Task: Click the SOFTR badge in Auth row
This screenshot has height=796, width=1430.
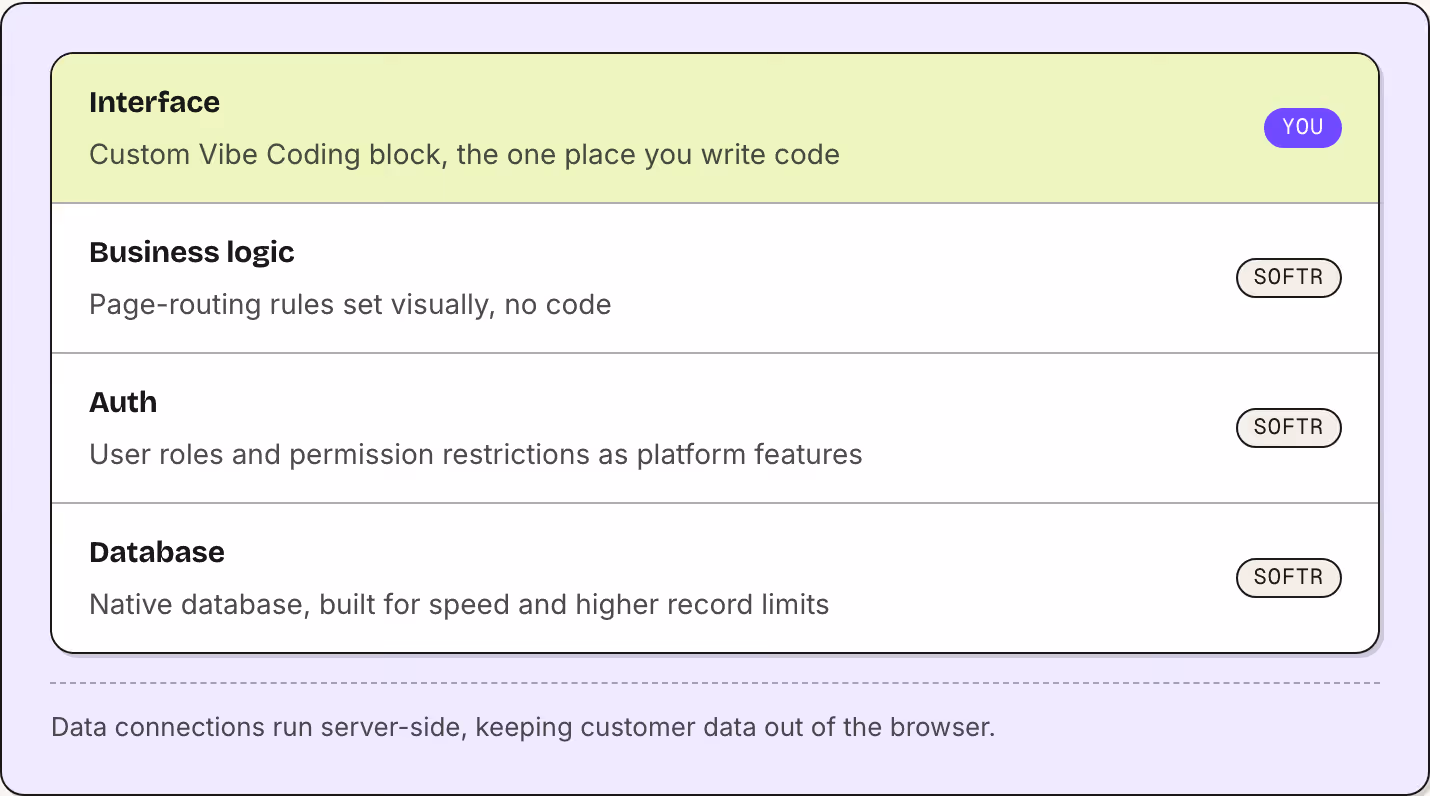Action: click(1288, 428)
